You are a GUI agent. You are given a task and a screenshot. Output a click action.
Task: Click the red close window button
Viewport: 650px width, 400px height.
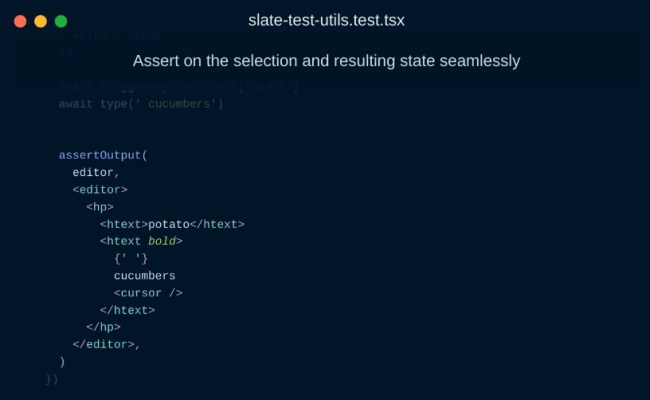pyautogui.click(x=20, y=20)
